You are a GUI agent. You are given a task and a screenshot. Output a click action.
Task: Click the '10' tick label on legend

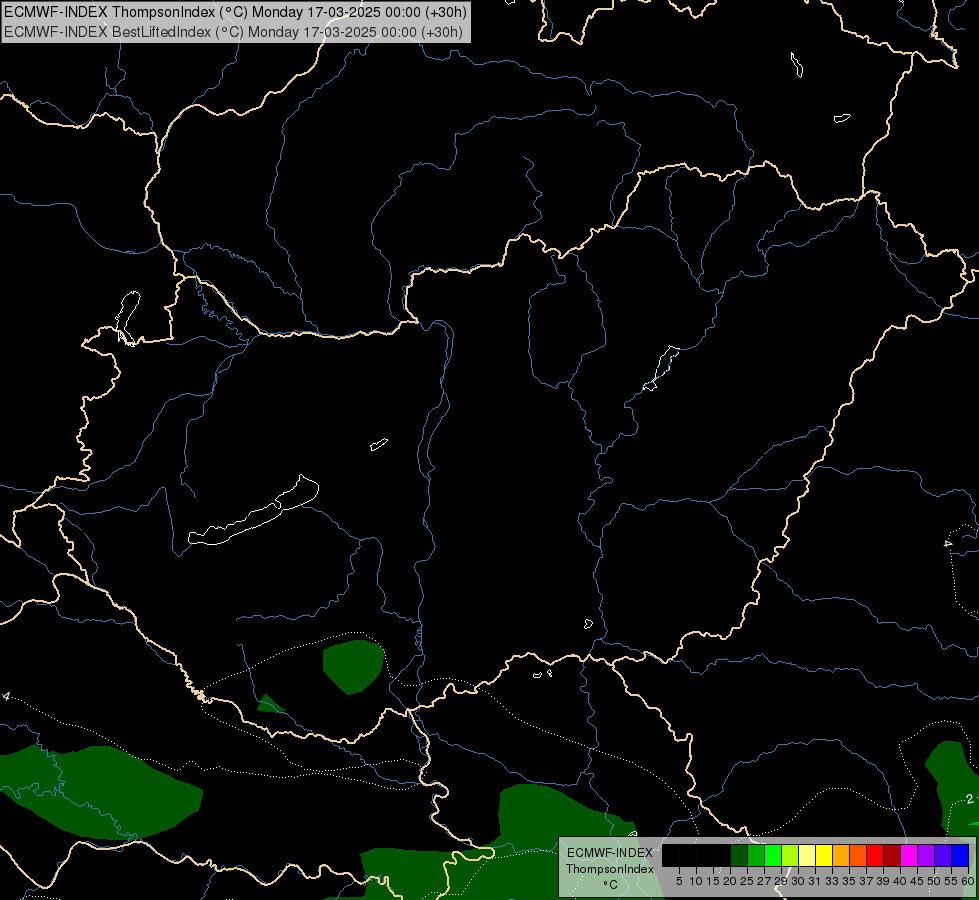(x=696, y=881)
